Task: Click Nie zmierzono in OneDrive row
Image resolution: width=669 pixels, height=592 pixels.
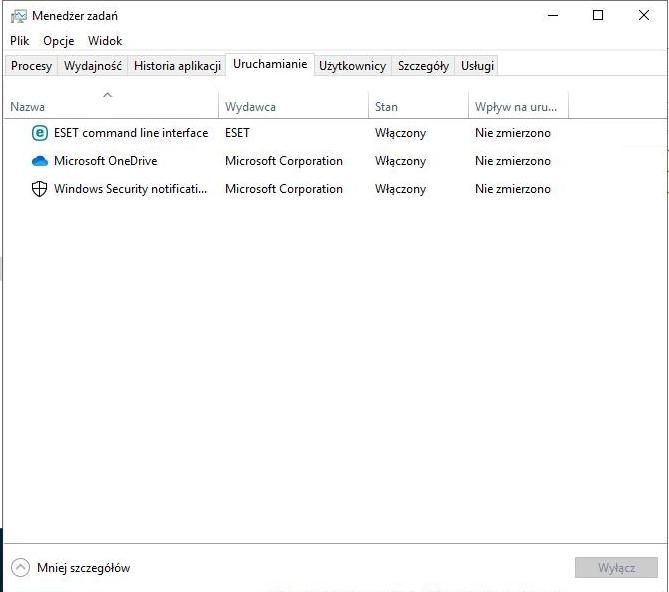Action: (513, 161)
